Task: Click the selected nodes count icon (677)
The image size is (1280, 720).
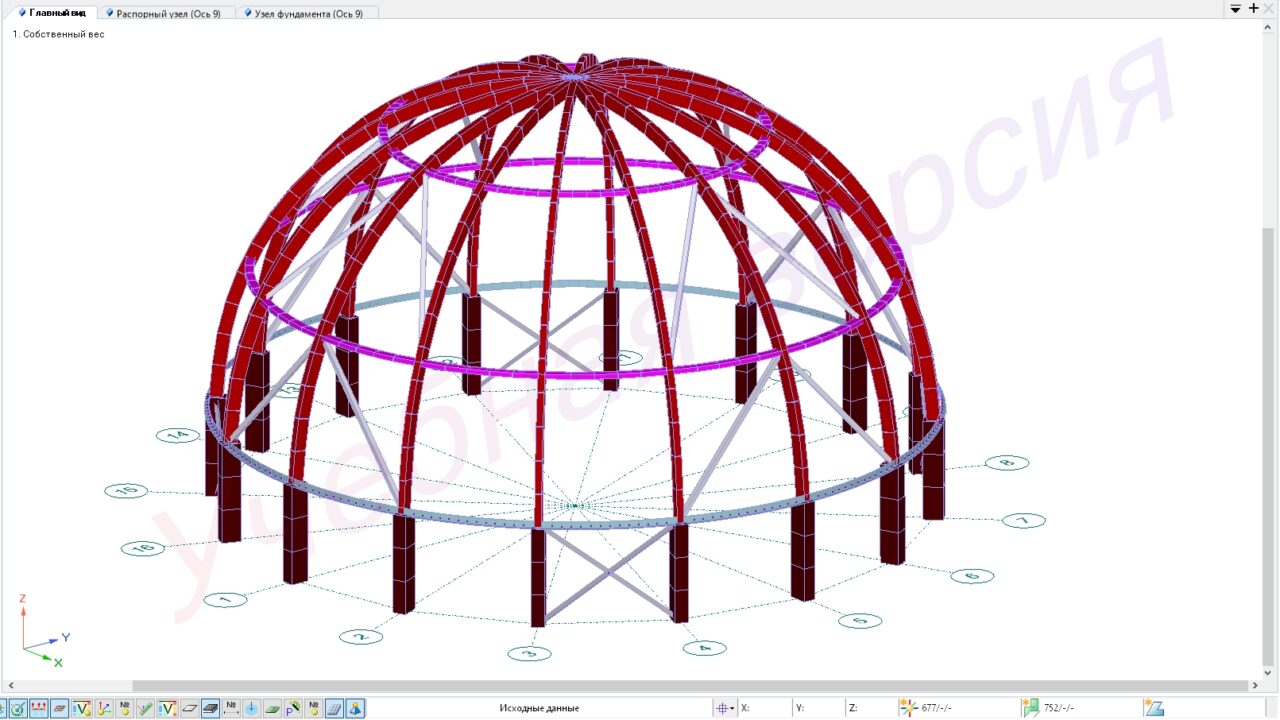Action: [x=908, y=708]
